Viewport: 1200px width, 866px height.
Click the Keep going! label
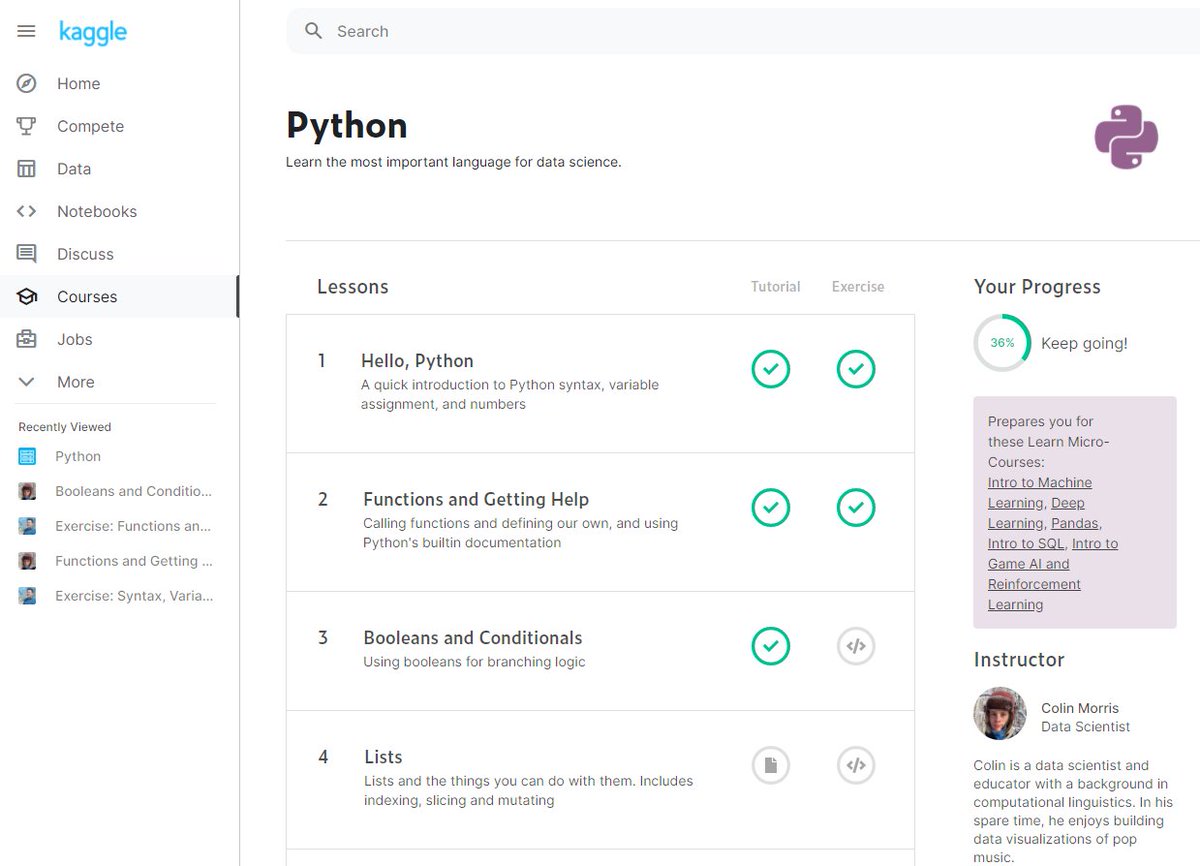pyautogui.click(x=1084, y=343)
